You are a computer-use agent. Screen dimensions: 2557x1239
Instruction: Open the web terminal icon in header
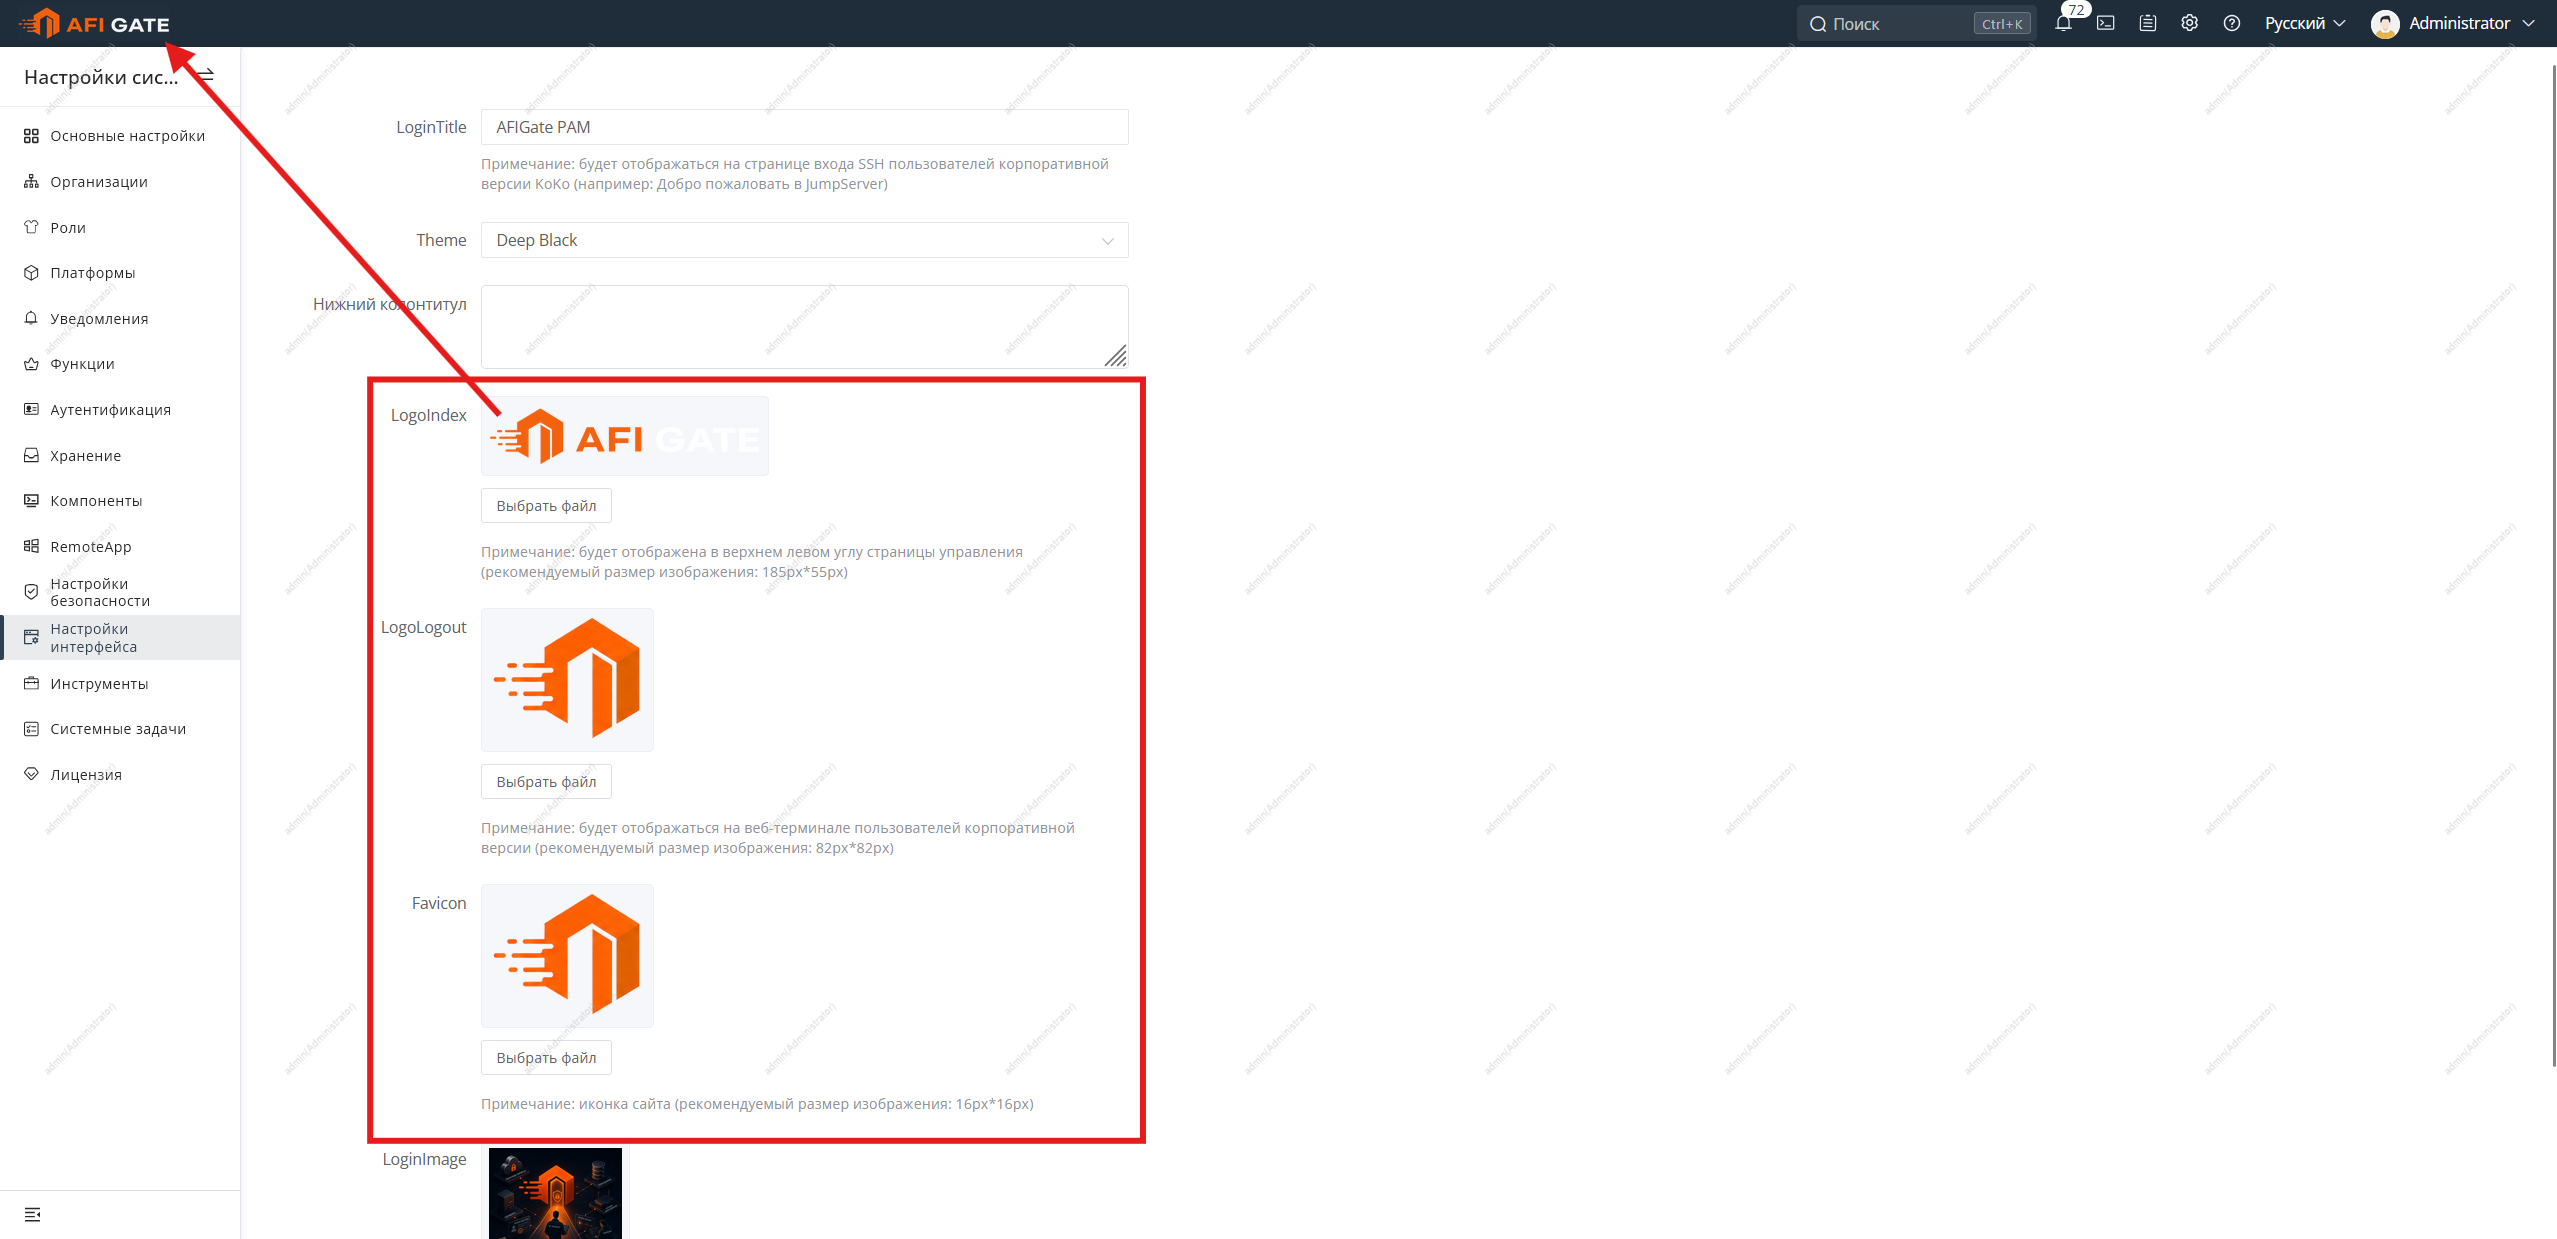pyautogui.click(x=2106, y=24)
